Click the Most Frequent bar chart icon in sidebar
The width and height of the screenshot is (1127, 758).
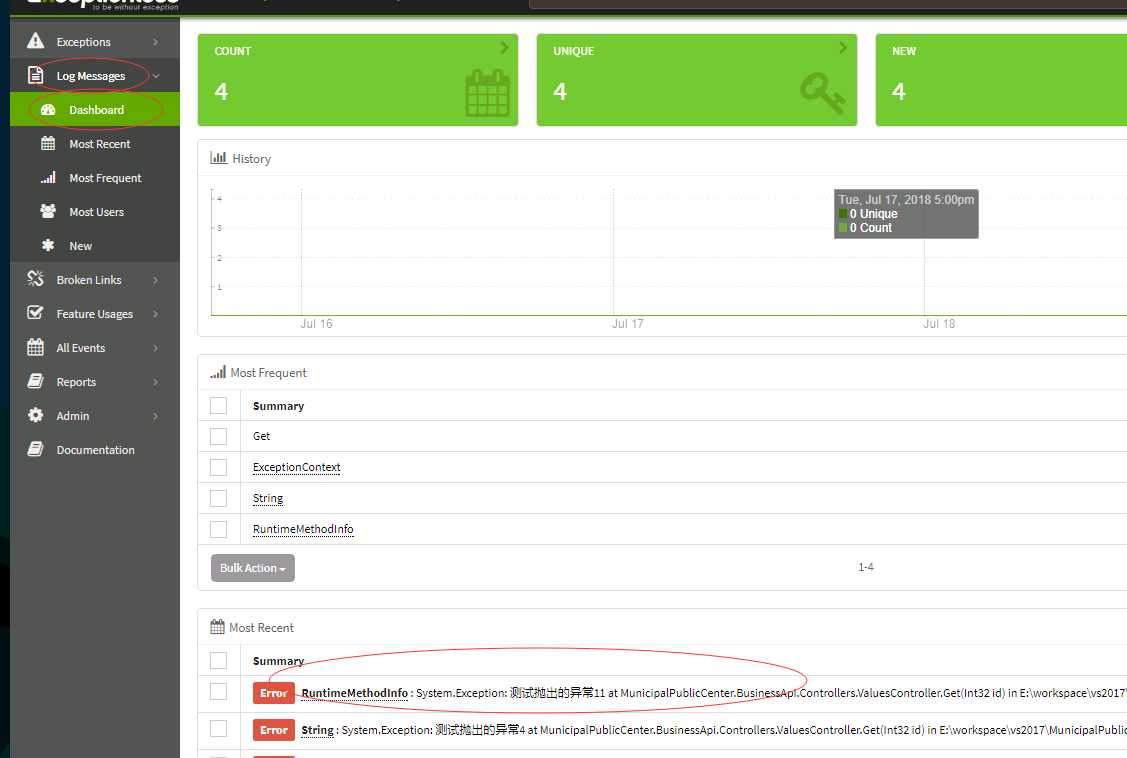[x=48, y=177]
